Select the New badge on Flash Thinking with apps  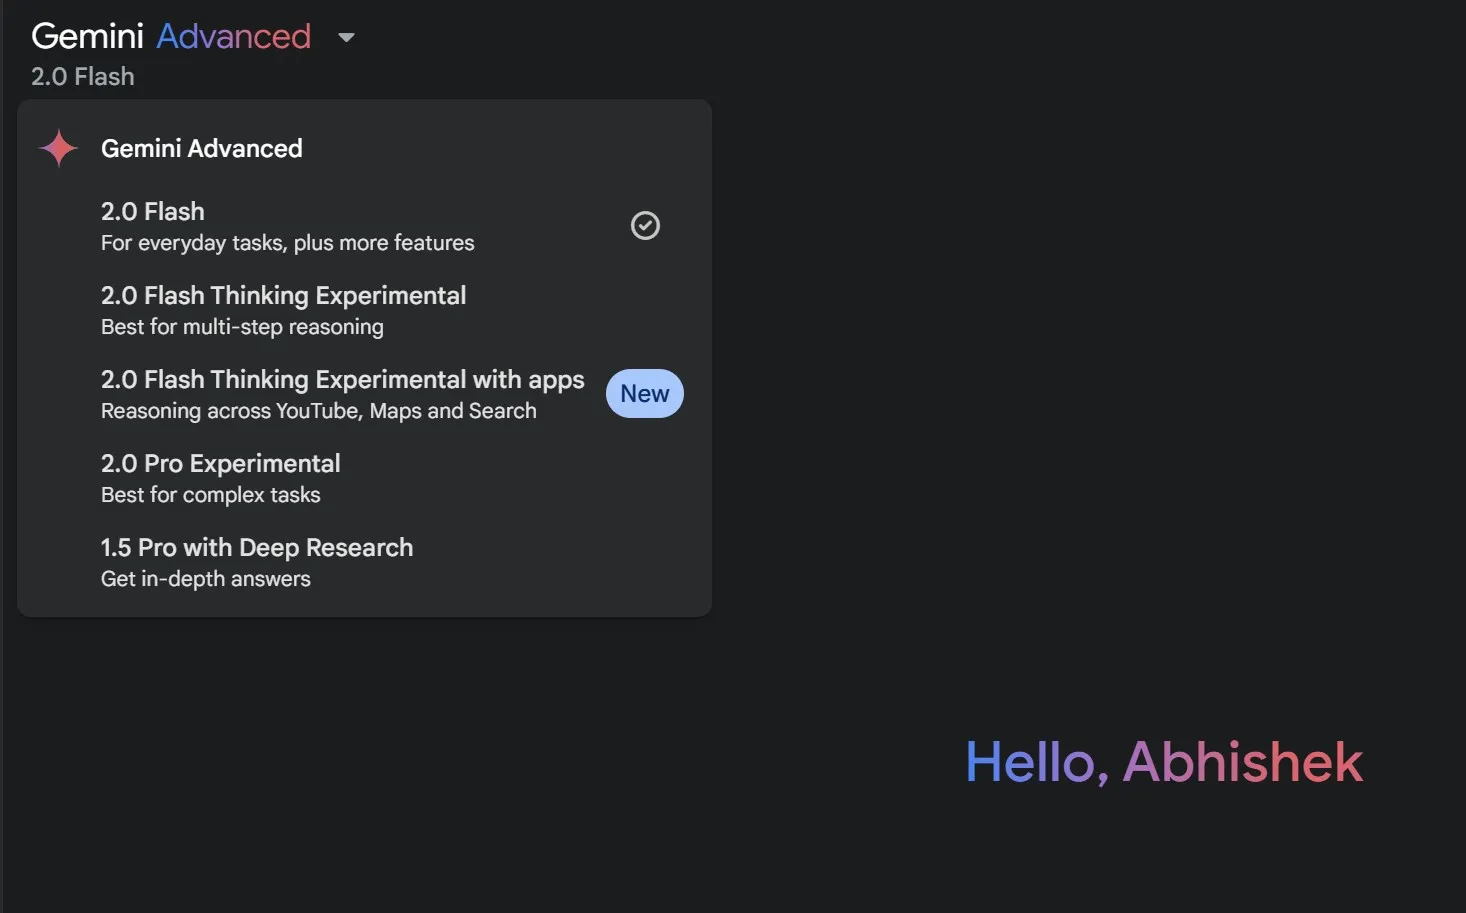[644, 393]
